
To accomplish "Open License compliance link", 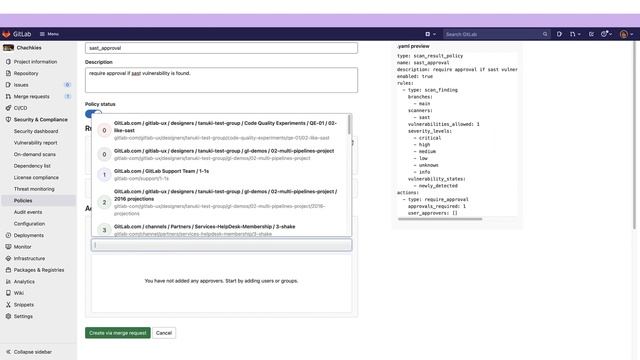I will click(36, 178).
